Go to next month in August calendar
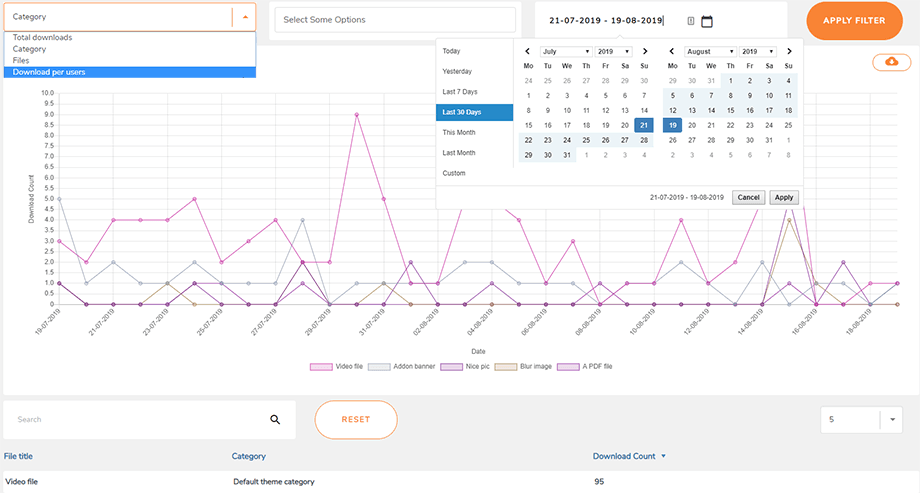 (x=791, y=51)
